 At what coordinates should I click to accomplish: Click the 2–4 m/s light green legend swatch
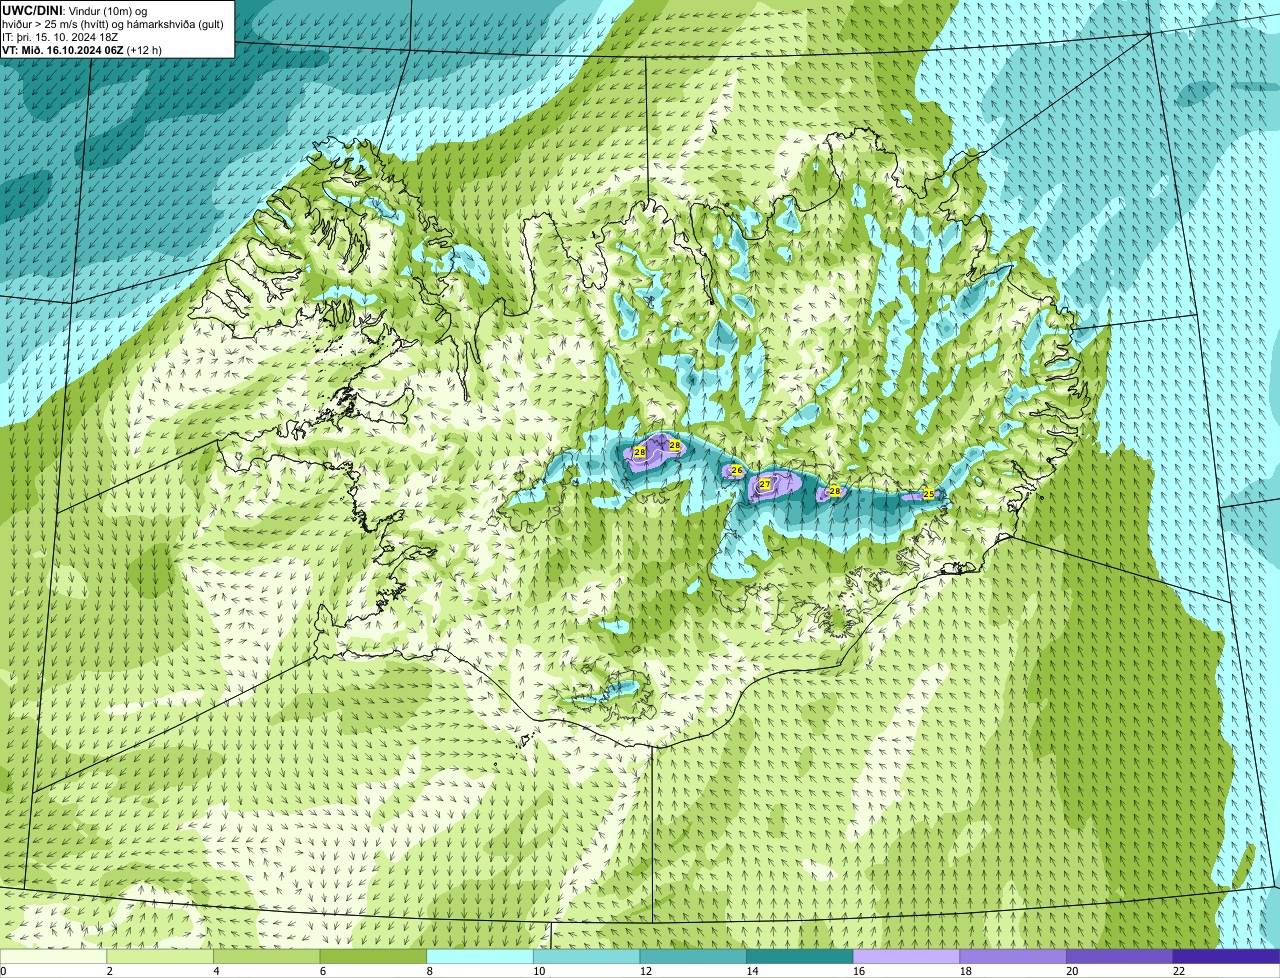click(x=160, y=956)
